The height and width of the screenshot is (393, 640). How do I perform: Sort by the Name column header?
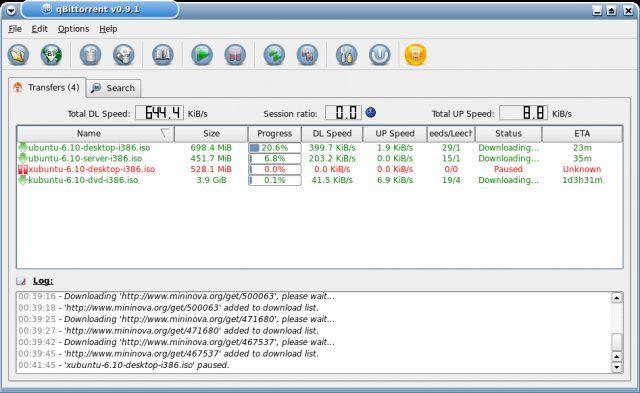96,133
